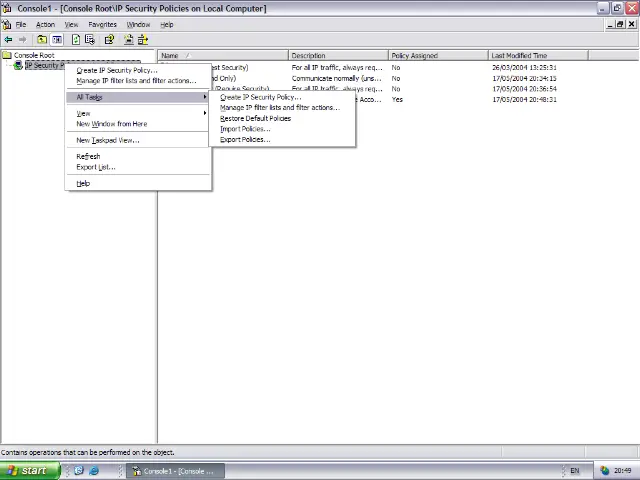The height and width of the screenshot is (480, 640).
Task: Choose Help in the context menu
Action: point(138,183)
